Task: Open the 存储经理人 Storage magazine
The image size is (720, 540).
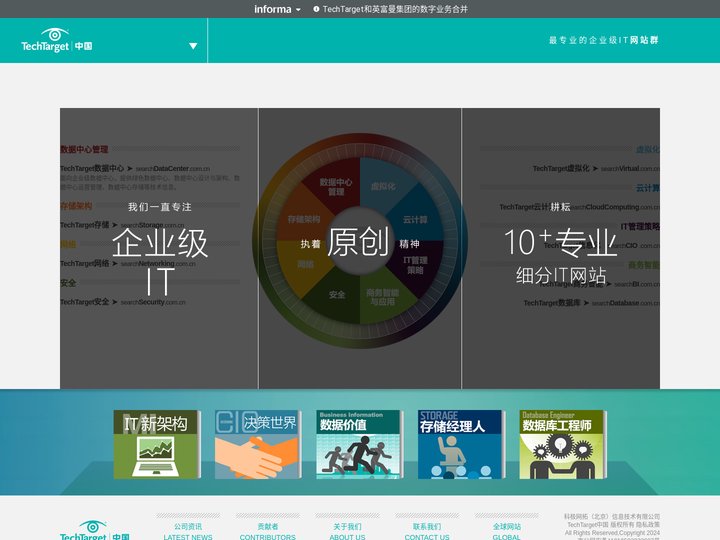Action: (461, 444)
